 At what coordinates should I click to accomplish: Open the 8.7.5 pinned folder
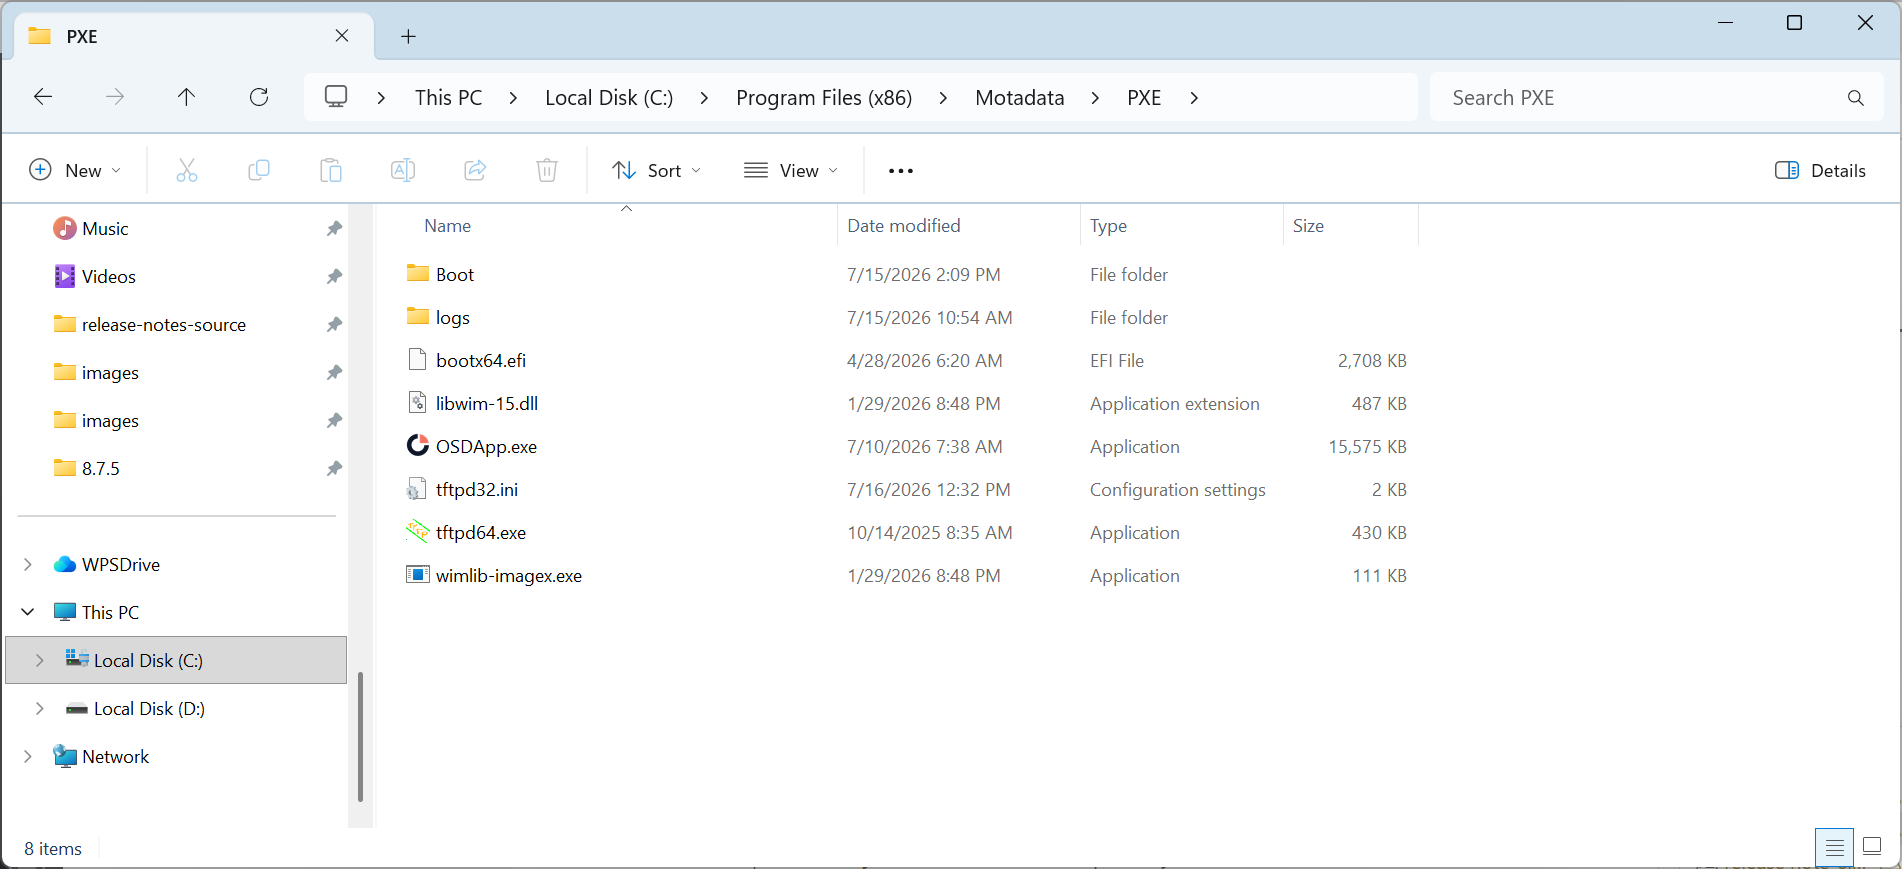(x=100, y=468)
